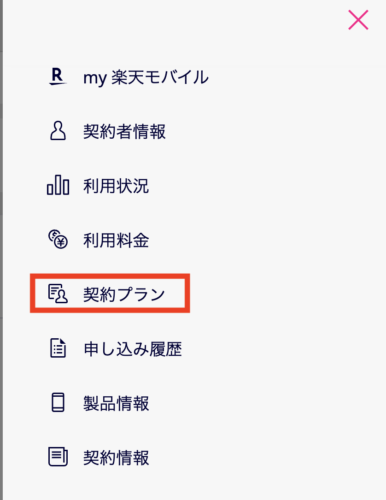Click the Rakuten R logo icon
The height and width of the screenshot is (500, 386).
(58, 76)
